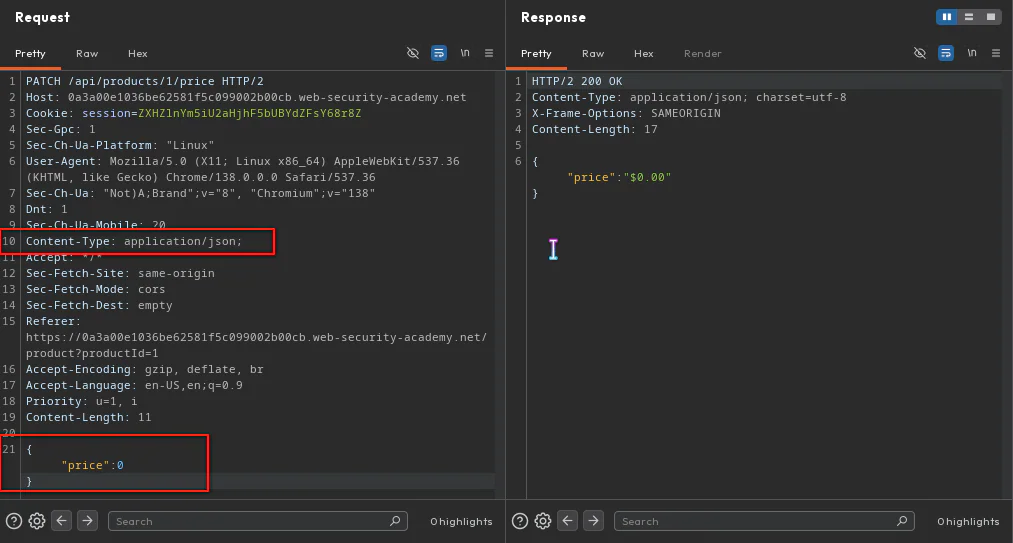Open the Response Render tab
This screenshot has height=543, width=1013.
[x=702, y=54]
